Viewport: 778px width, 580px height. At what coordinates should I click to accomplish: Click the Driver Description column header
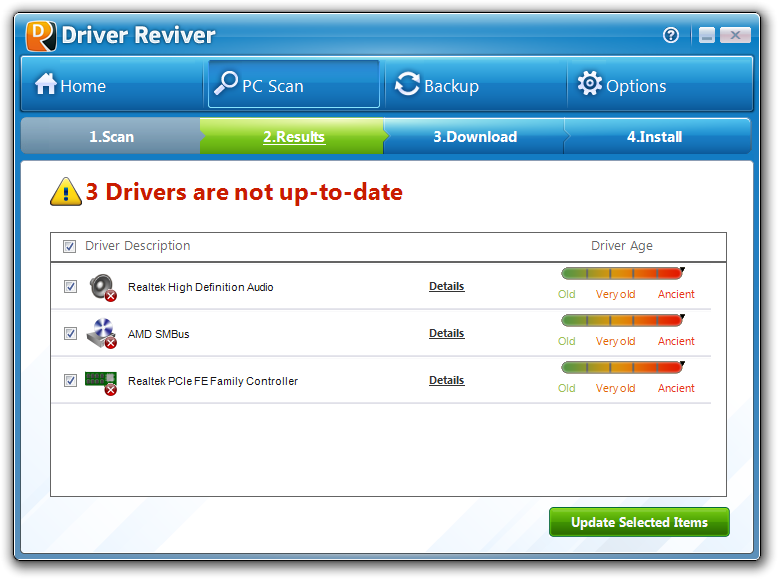(138, 246)
